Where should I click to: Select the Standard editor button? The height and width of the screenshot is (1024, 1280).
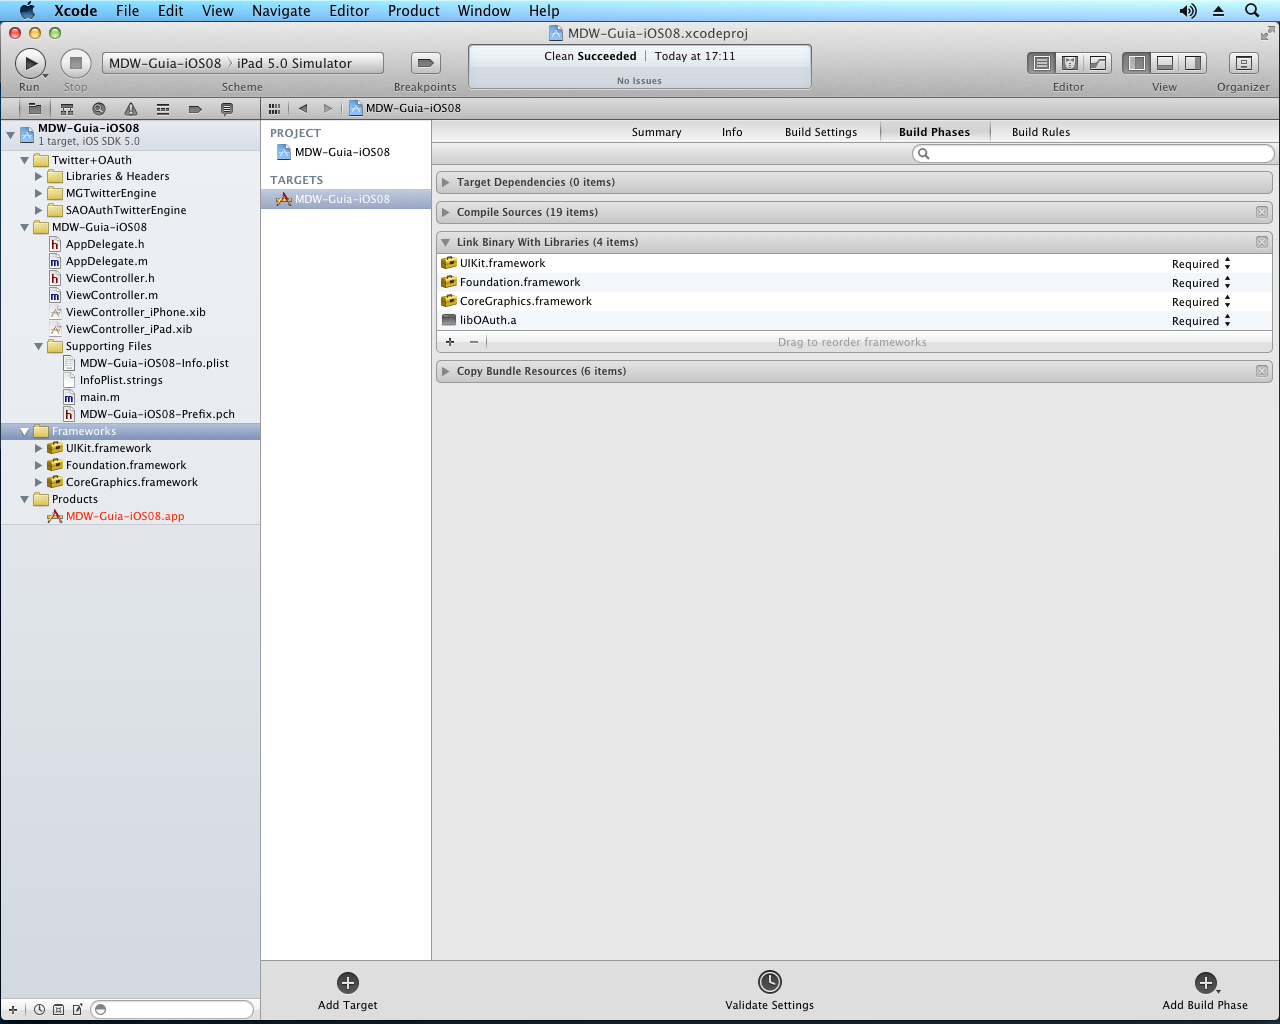coord(1041,63)
